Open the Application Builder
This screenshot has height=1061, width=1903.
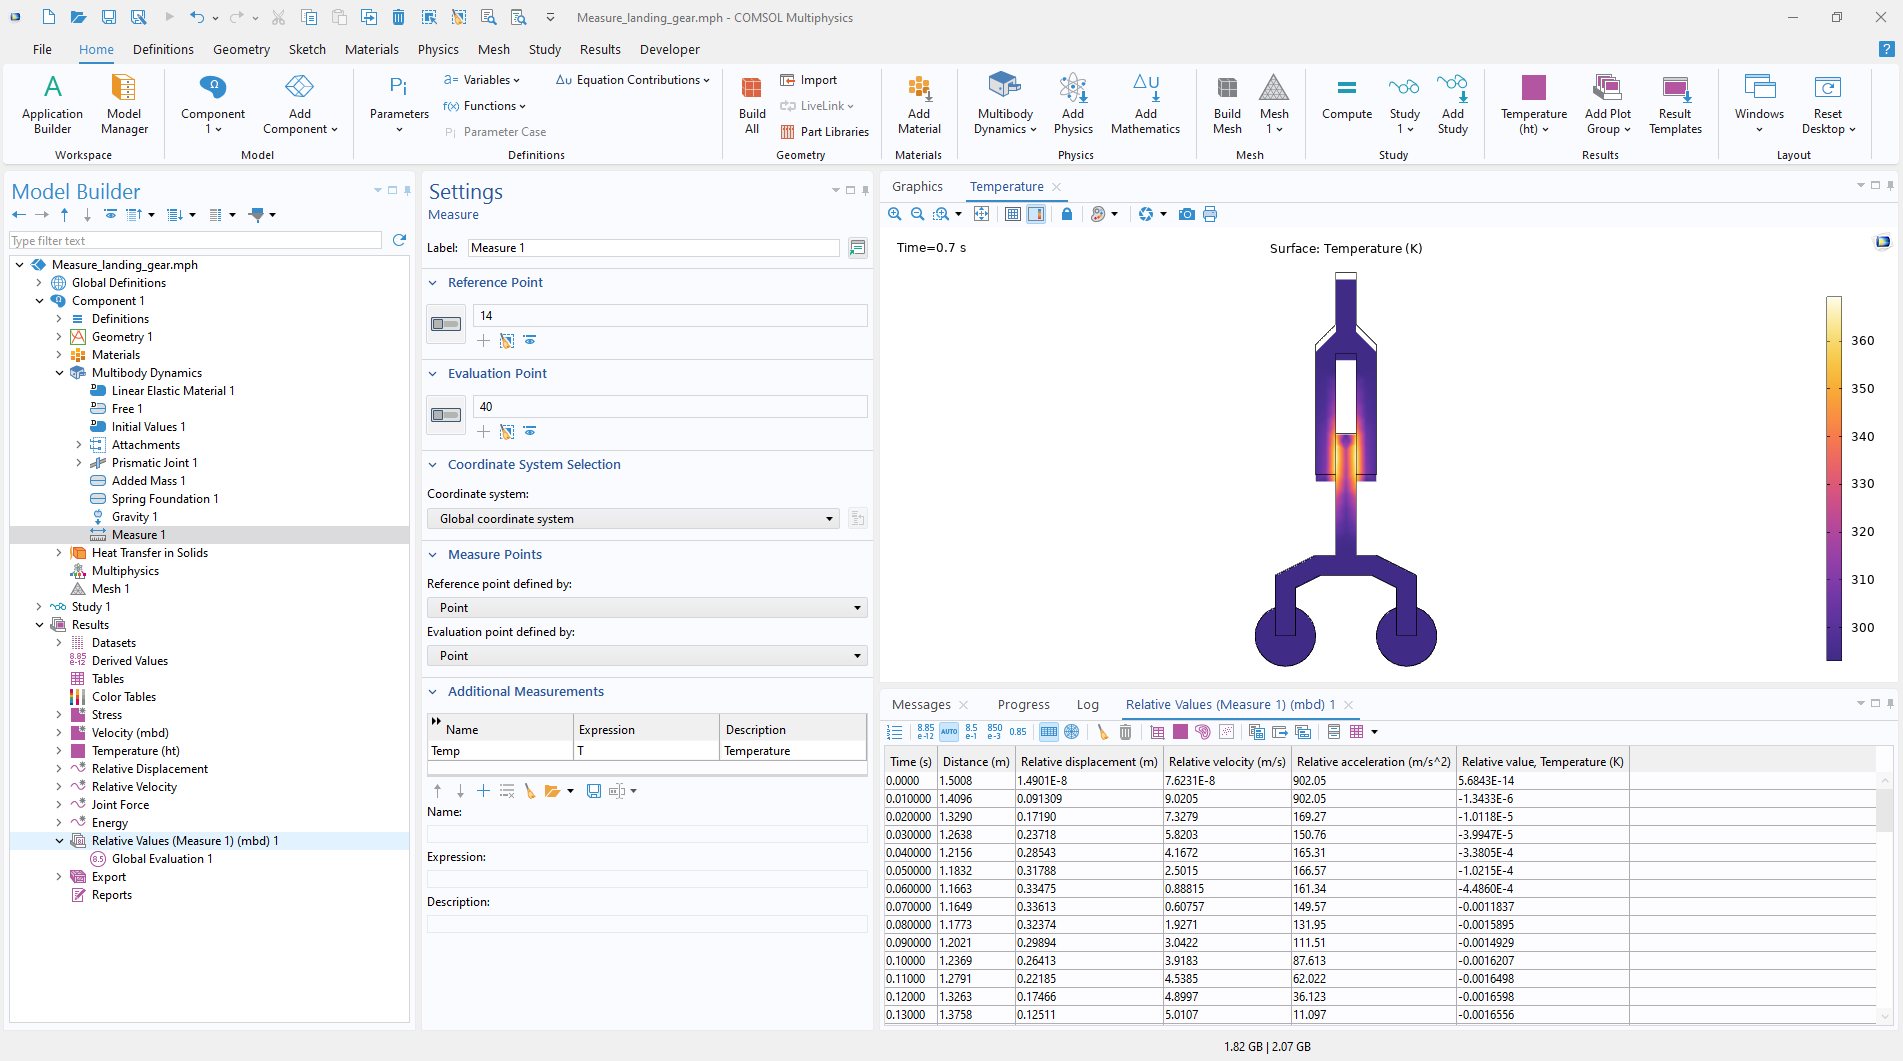[53, 103]
